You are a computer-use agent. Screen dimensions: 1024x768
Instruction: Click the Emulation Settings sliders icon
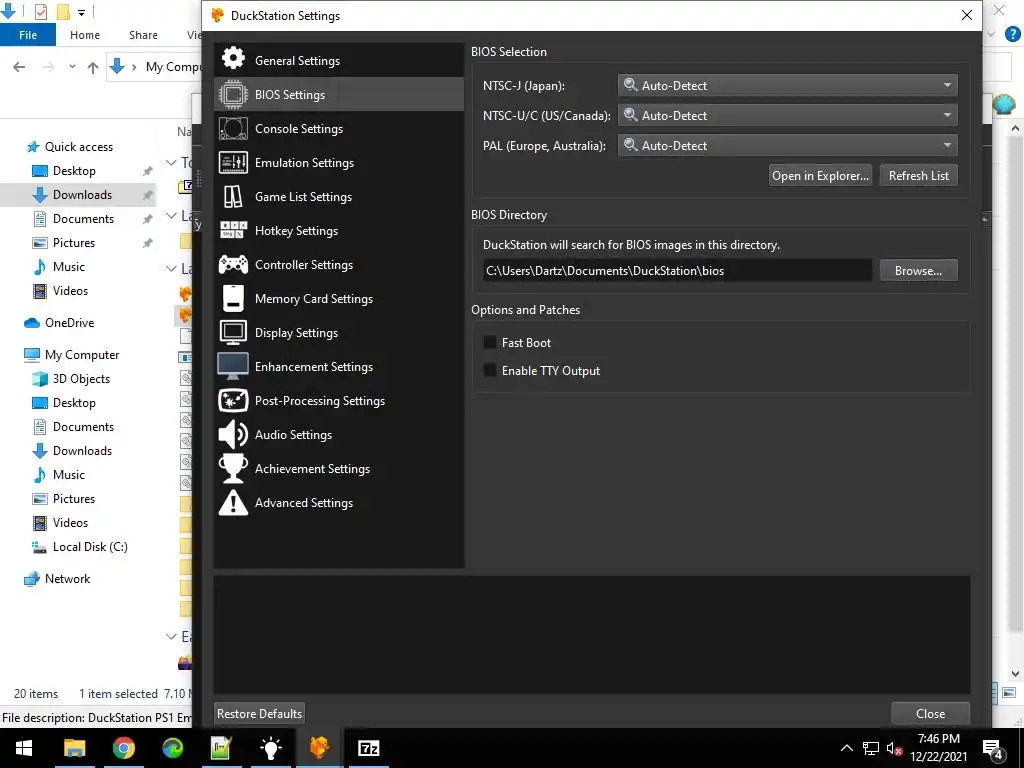[x=233, y=162]
